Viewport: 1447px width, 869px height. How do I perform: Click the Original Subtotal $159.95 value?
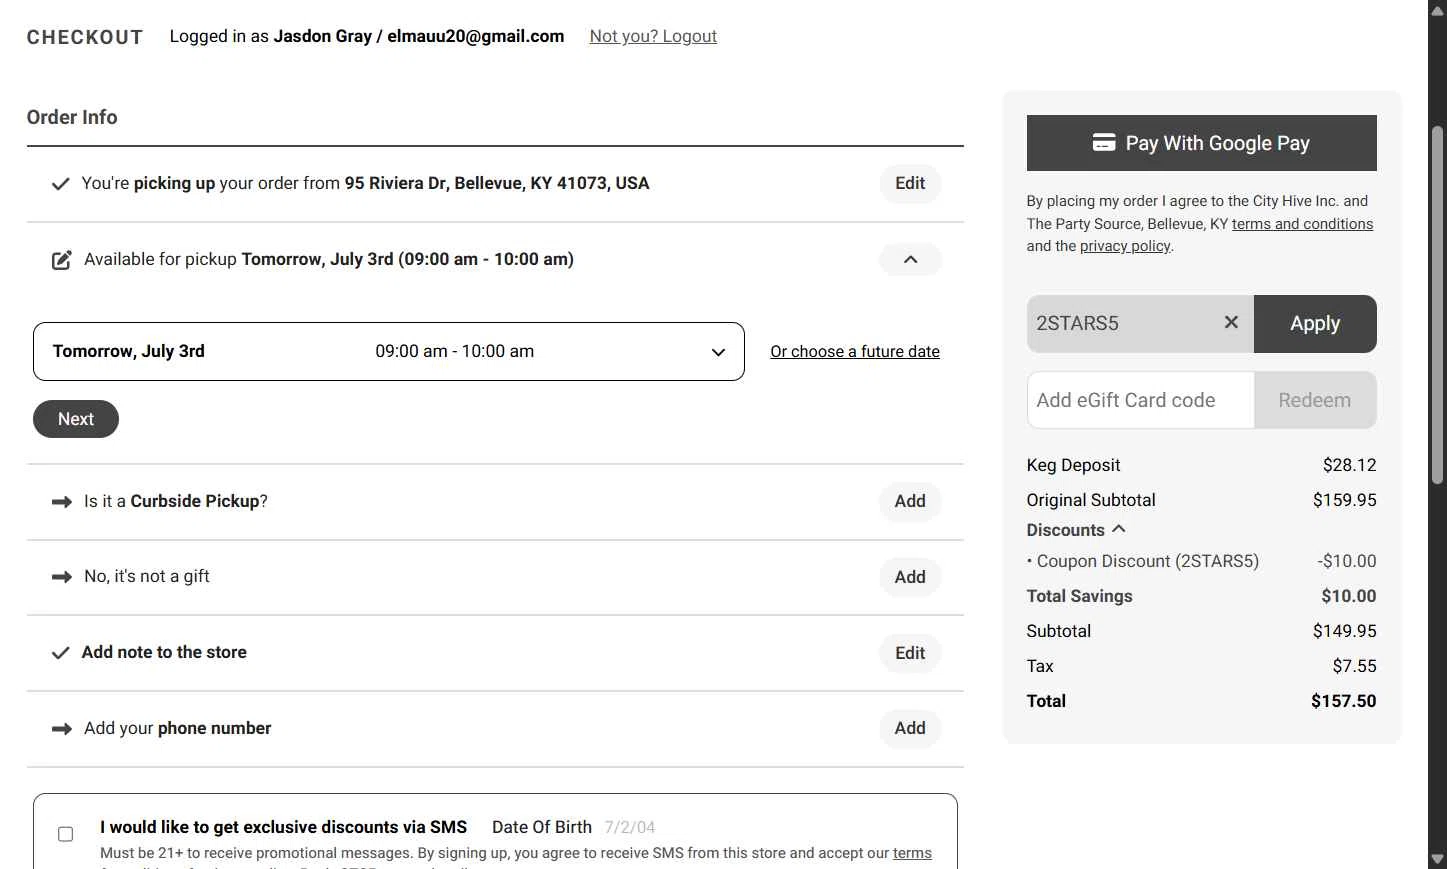tap(1344, 500)
